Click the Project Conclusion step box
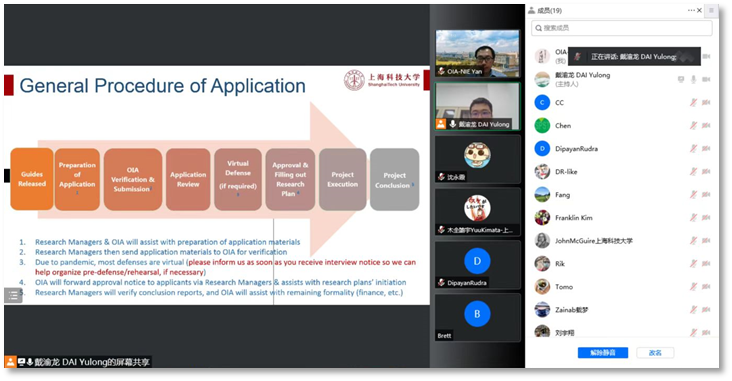 click(x=394, y=179)
